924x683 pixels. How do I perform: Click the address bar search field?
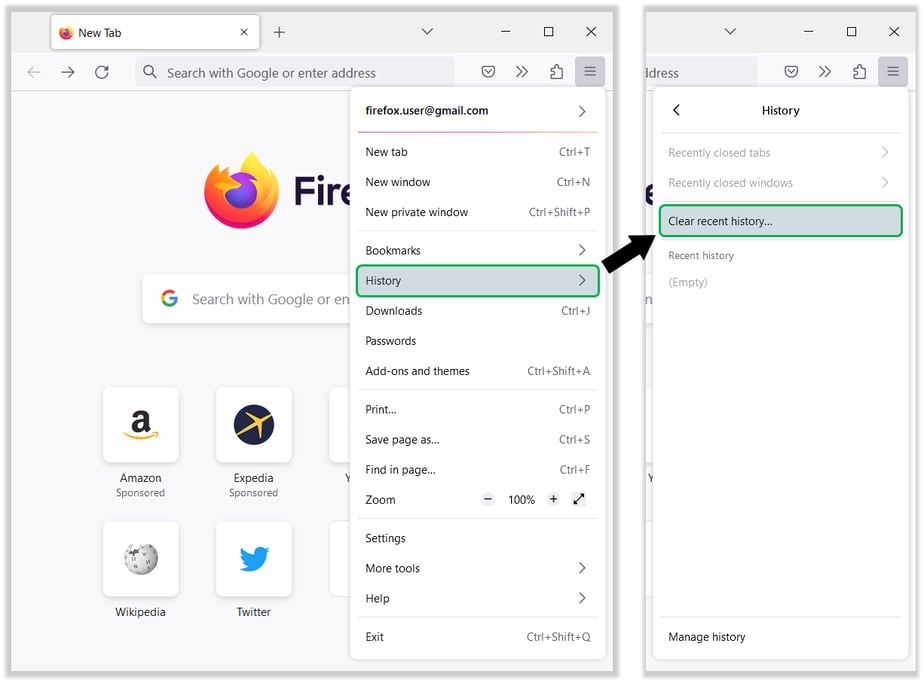click(300, 72)
